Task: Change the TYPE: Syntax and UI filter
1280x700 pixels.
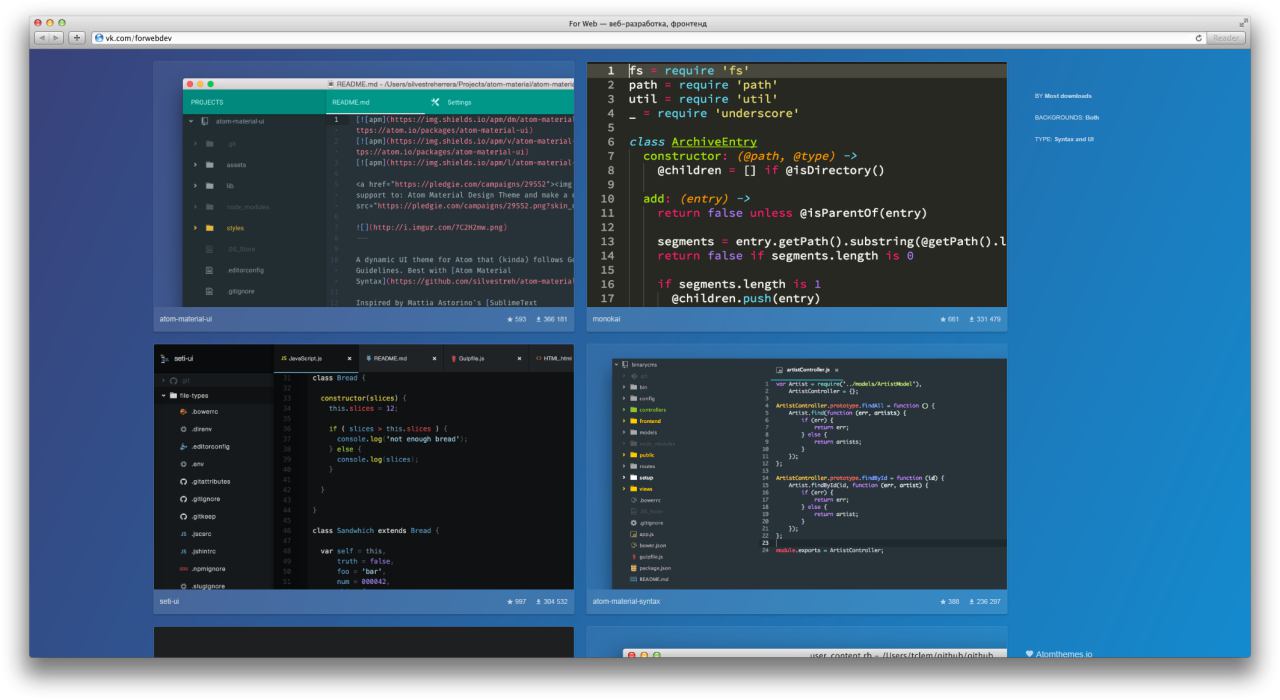Action: [x=1065, y=139]
